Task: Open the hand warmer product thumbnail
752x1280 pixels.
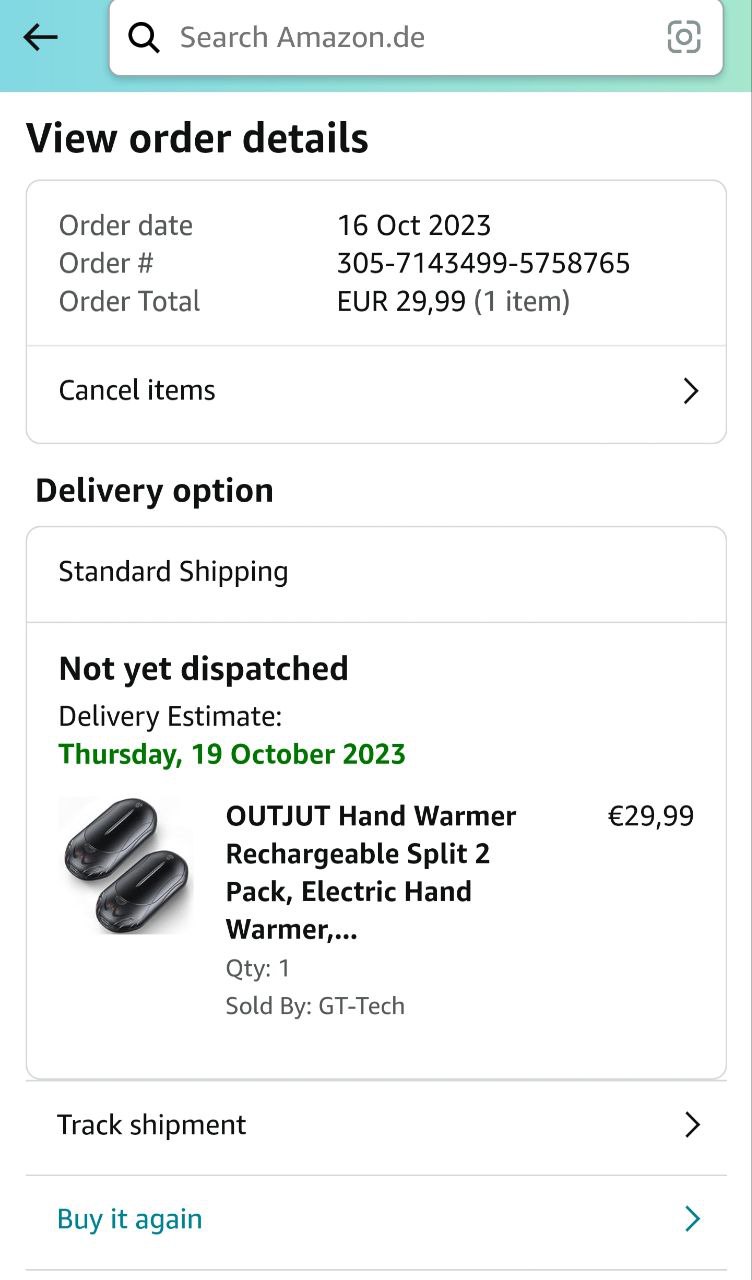Action: [x=125, y=866]
